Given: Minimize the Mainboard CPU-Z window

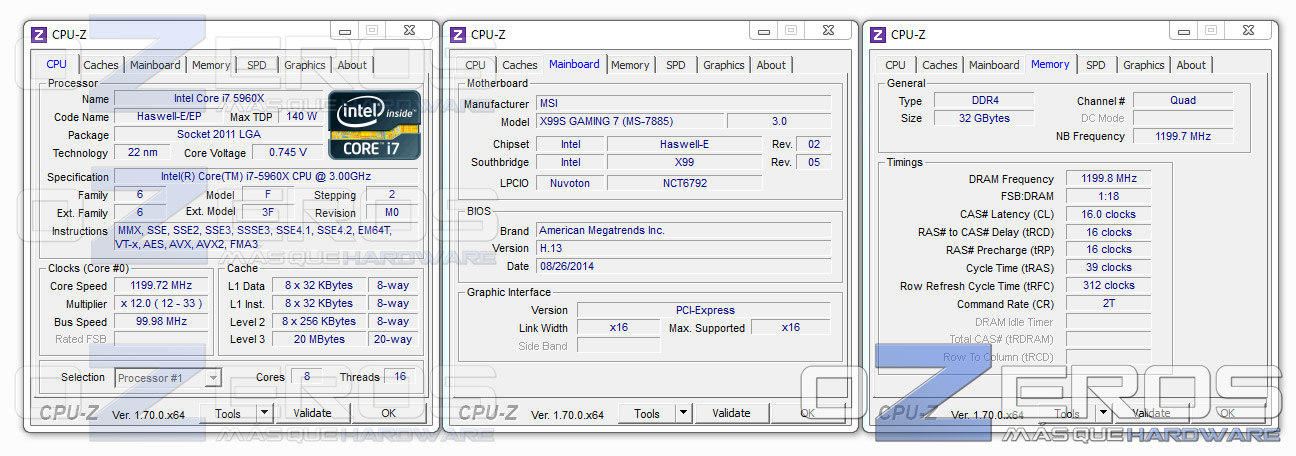Looking at the screenshot, I should pos(764,31).
